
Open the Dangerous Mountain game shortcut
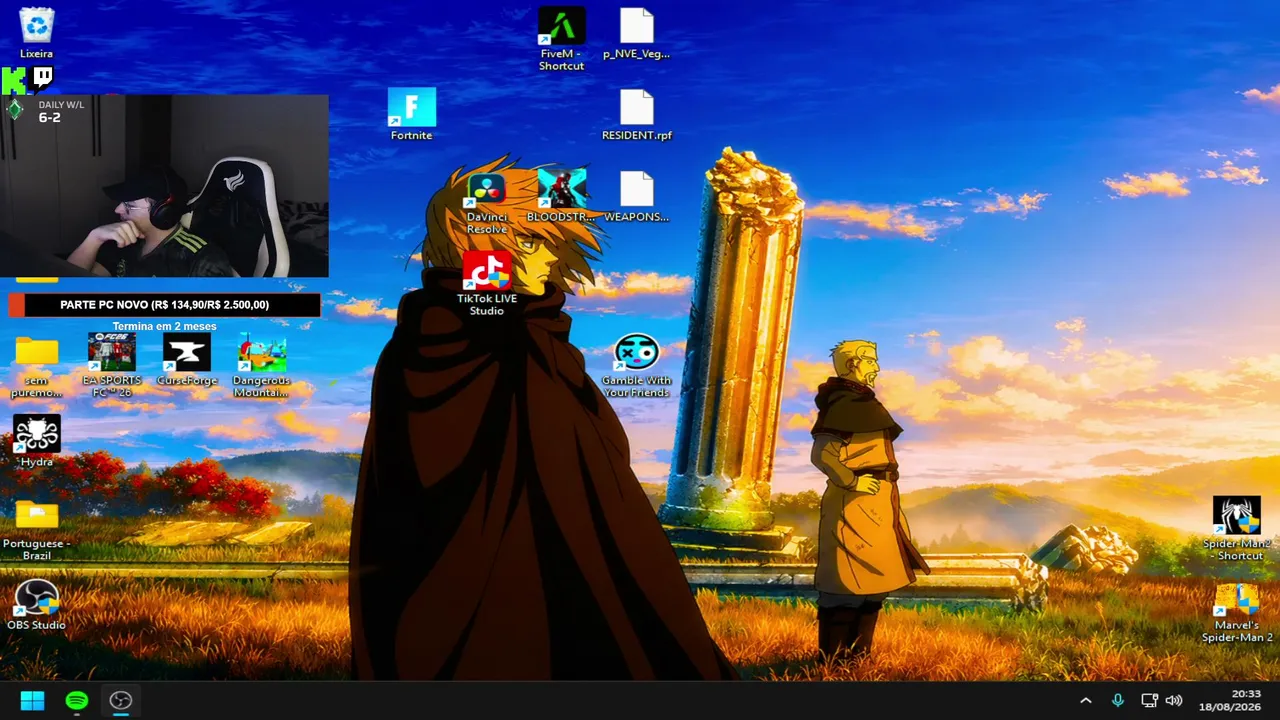[261, 366]
